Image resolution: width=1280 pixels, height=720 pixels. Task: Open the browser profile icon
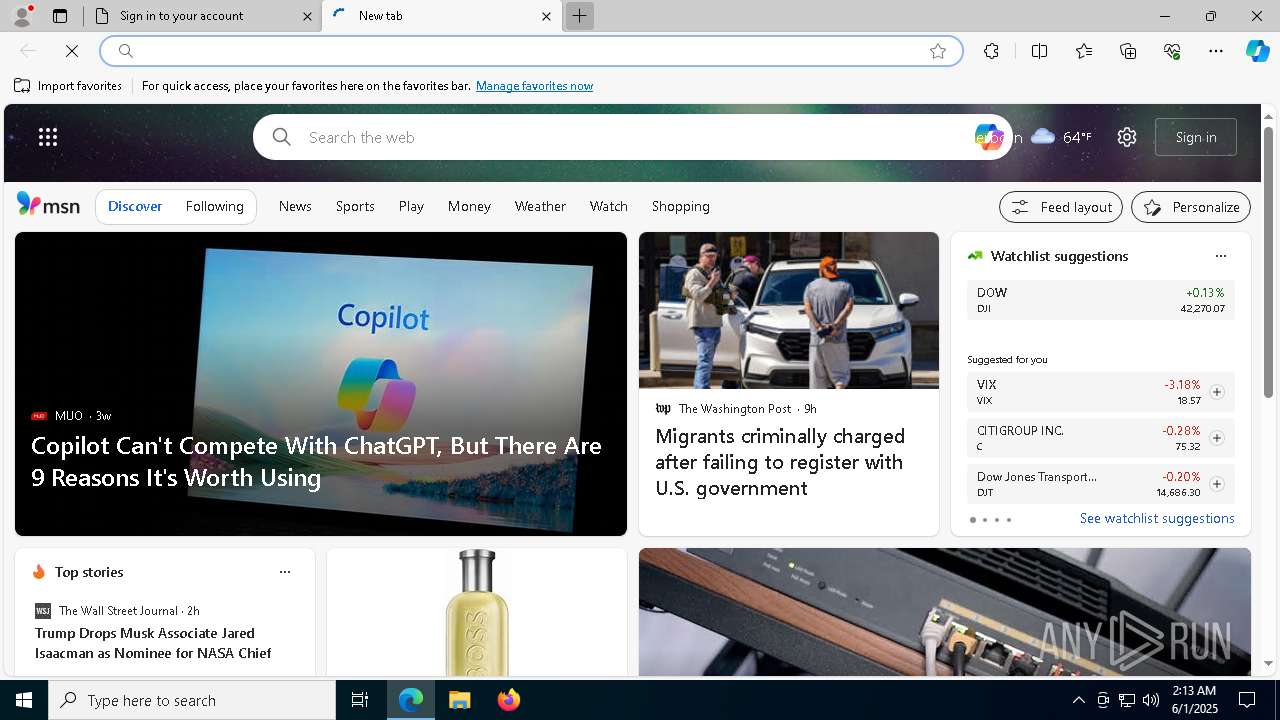(21, 16)
